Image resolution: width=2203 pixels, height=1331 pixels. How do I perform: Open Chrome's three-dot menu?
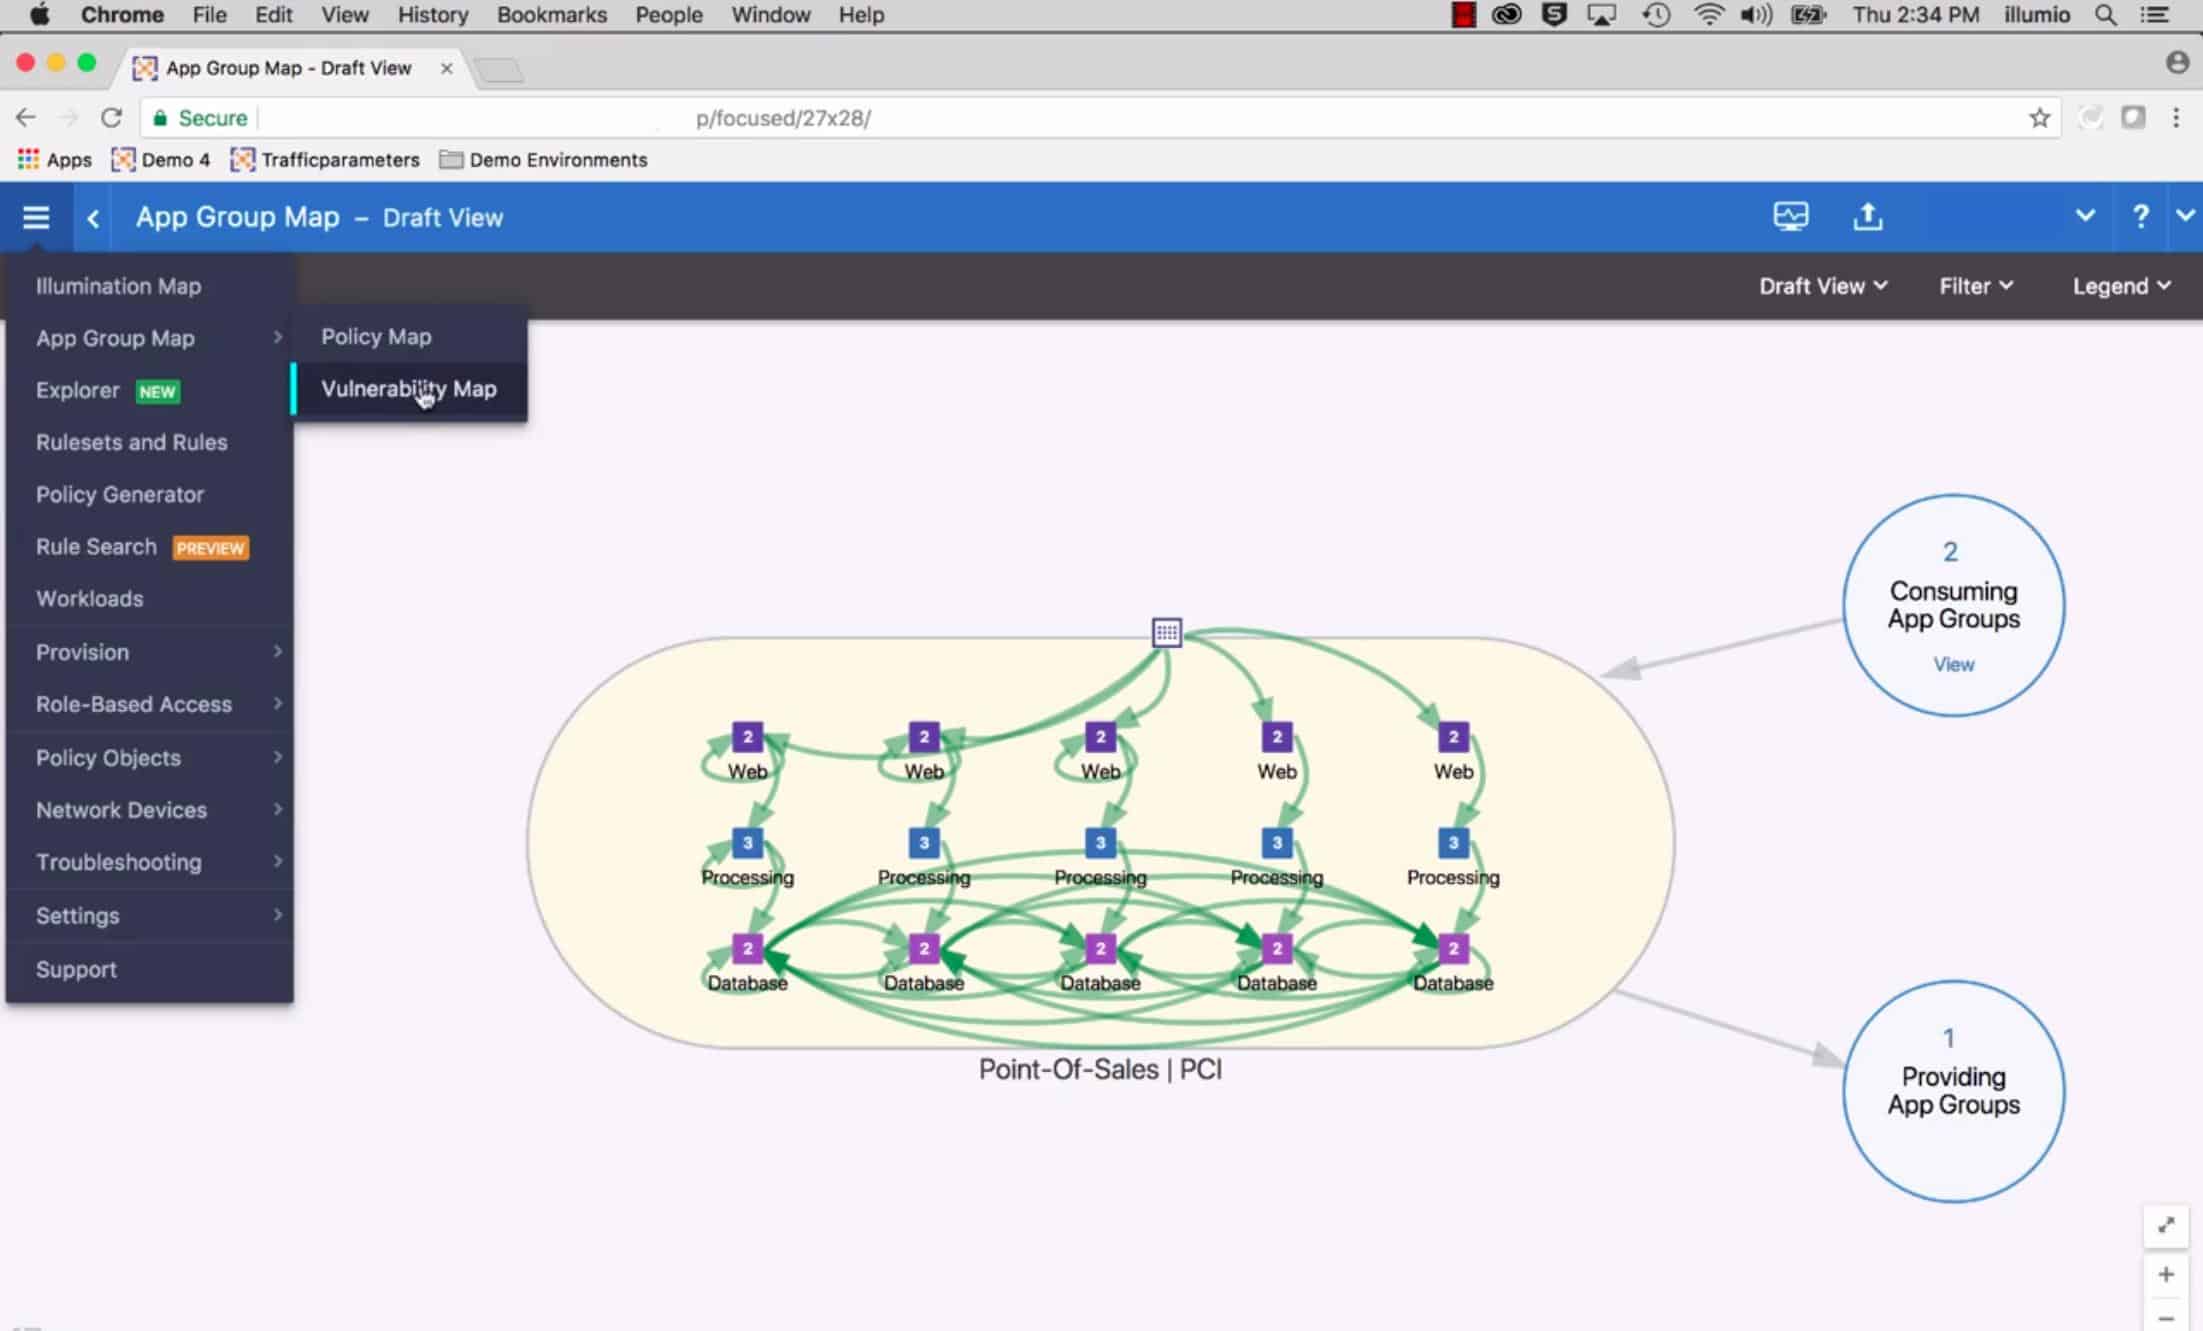click(2176, 118)
